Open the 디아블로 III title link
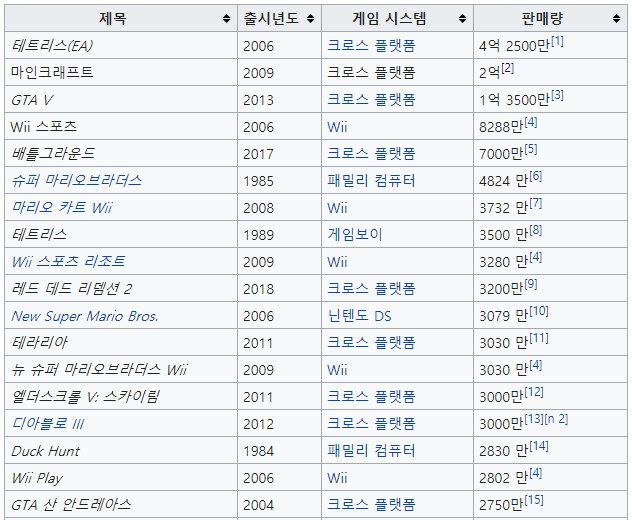Image resolution: width=632 pixels, height=520 pixels. 48,423
